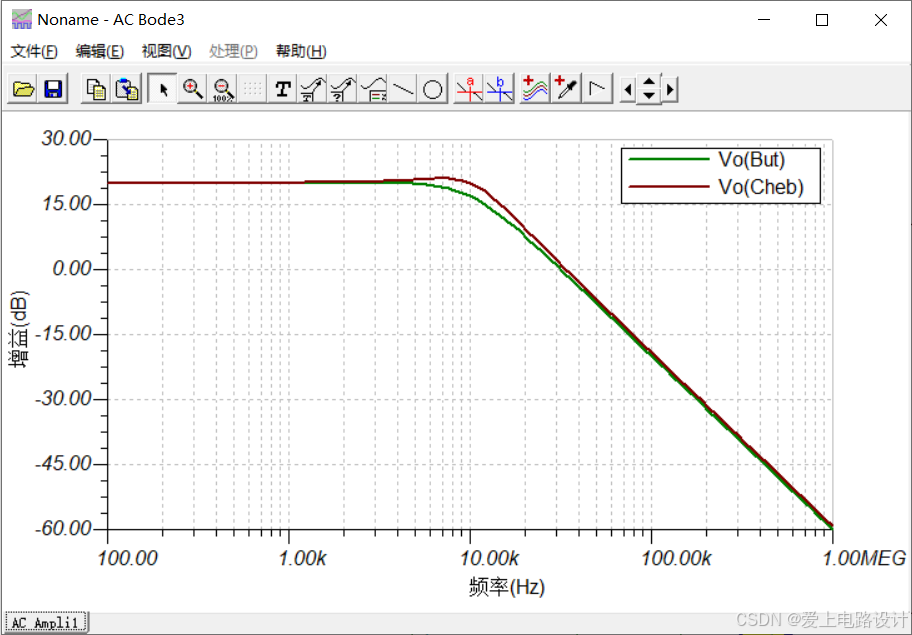Click the 100.00 frequency axis value
The height and width of the screenshot is (635, 912).
pos(128,558)
